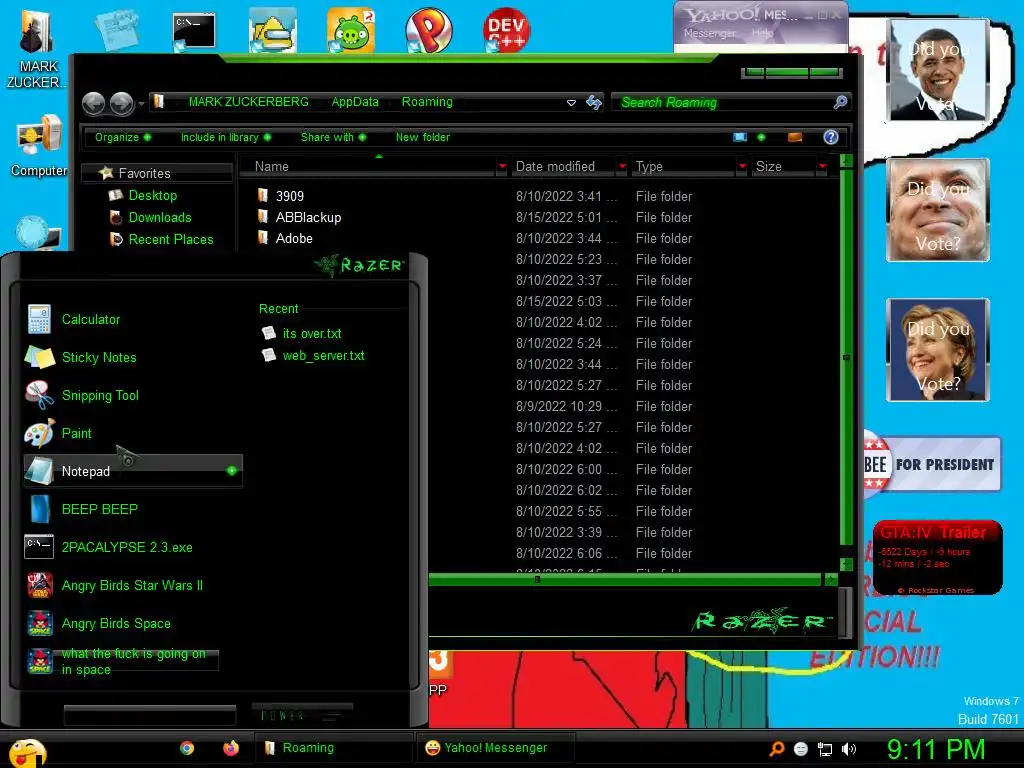This screenshot has height=768, width=1024.
Task: Select the Adobe folder
Action: 294,238
